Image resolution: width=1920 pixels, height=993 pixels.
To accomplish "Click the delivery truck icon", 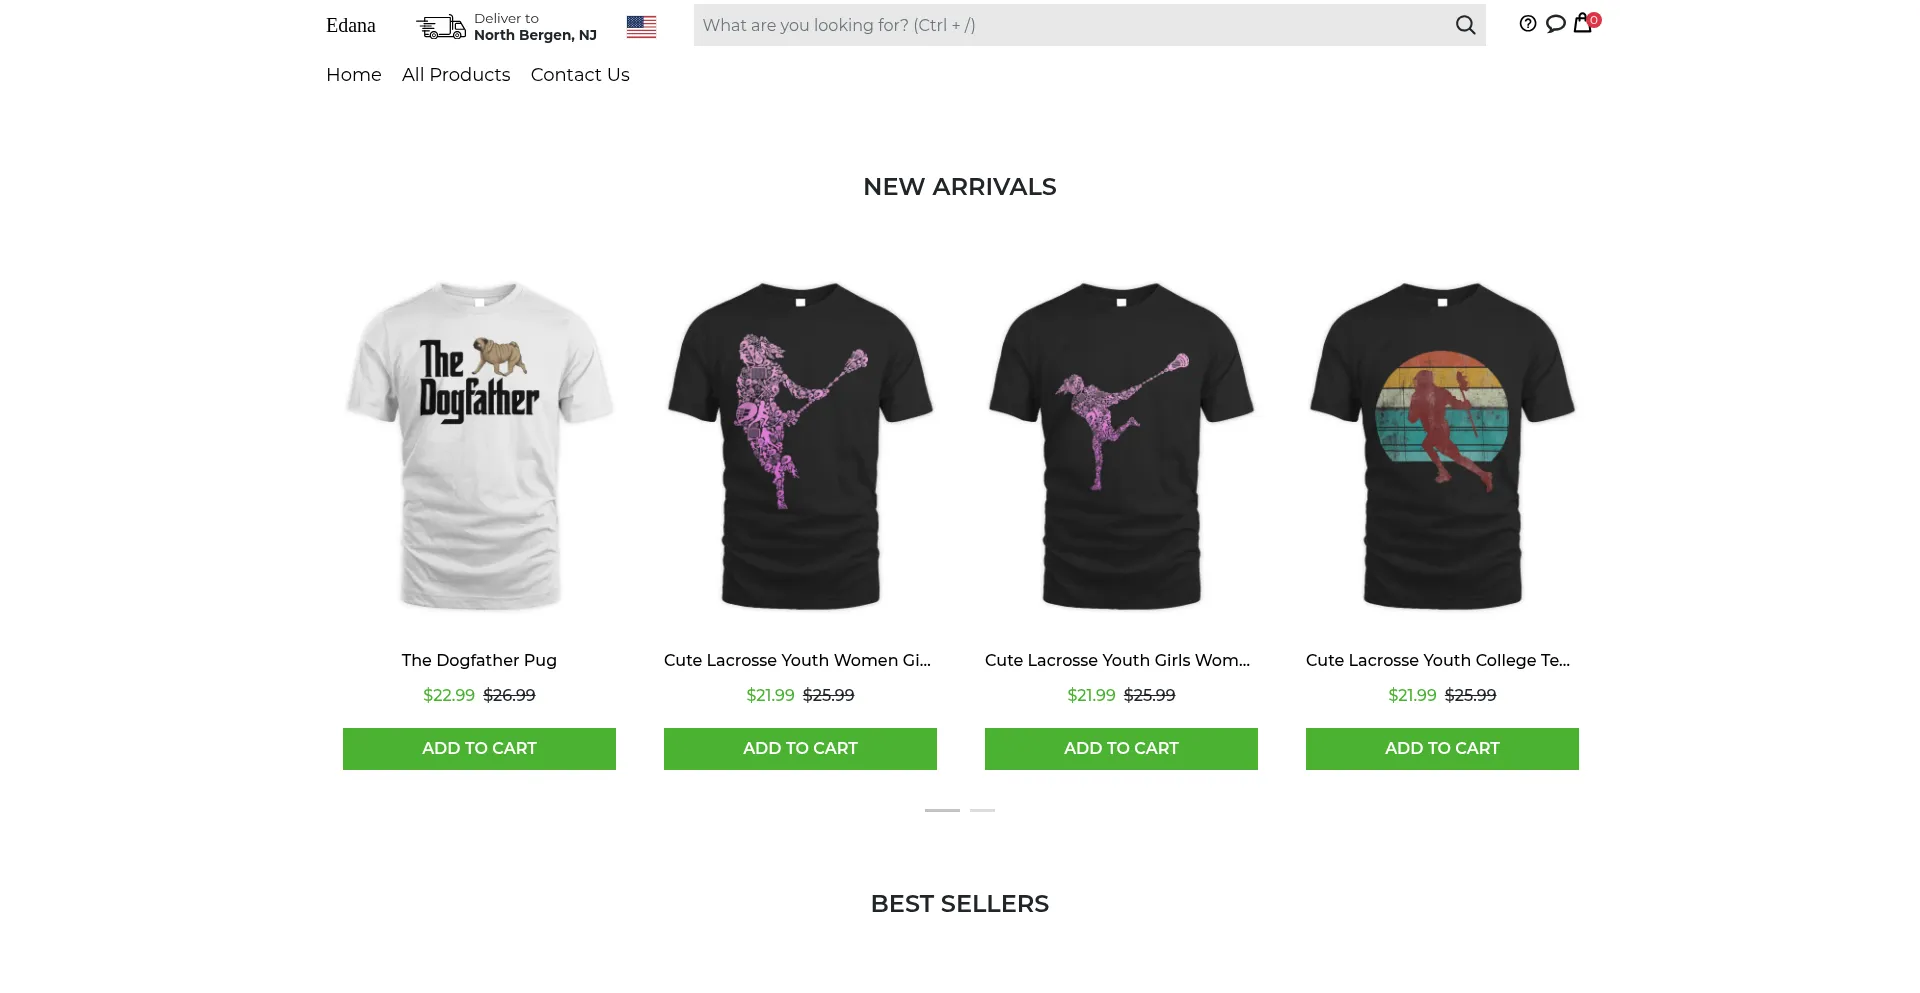I will tap(441, 27).
